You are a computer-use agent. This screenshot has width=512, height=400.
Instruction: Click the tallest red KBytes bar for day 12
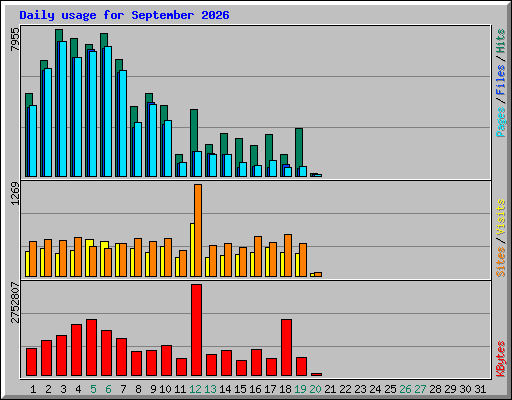coord(196,330)
